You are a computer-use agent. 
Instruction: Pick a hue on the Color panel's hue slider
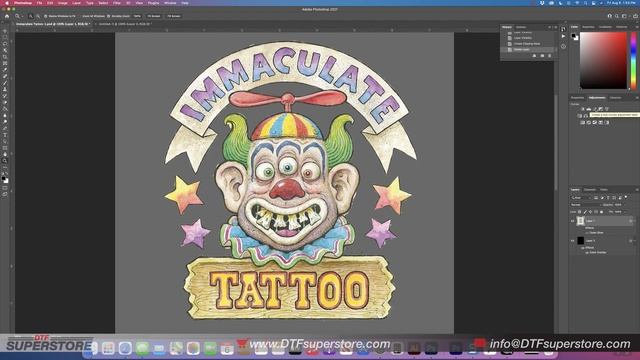coord(633,60)
